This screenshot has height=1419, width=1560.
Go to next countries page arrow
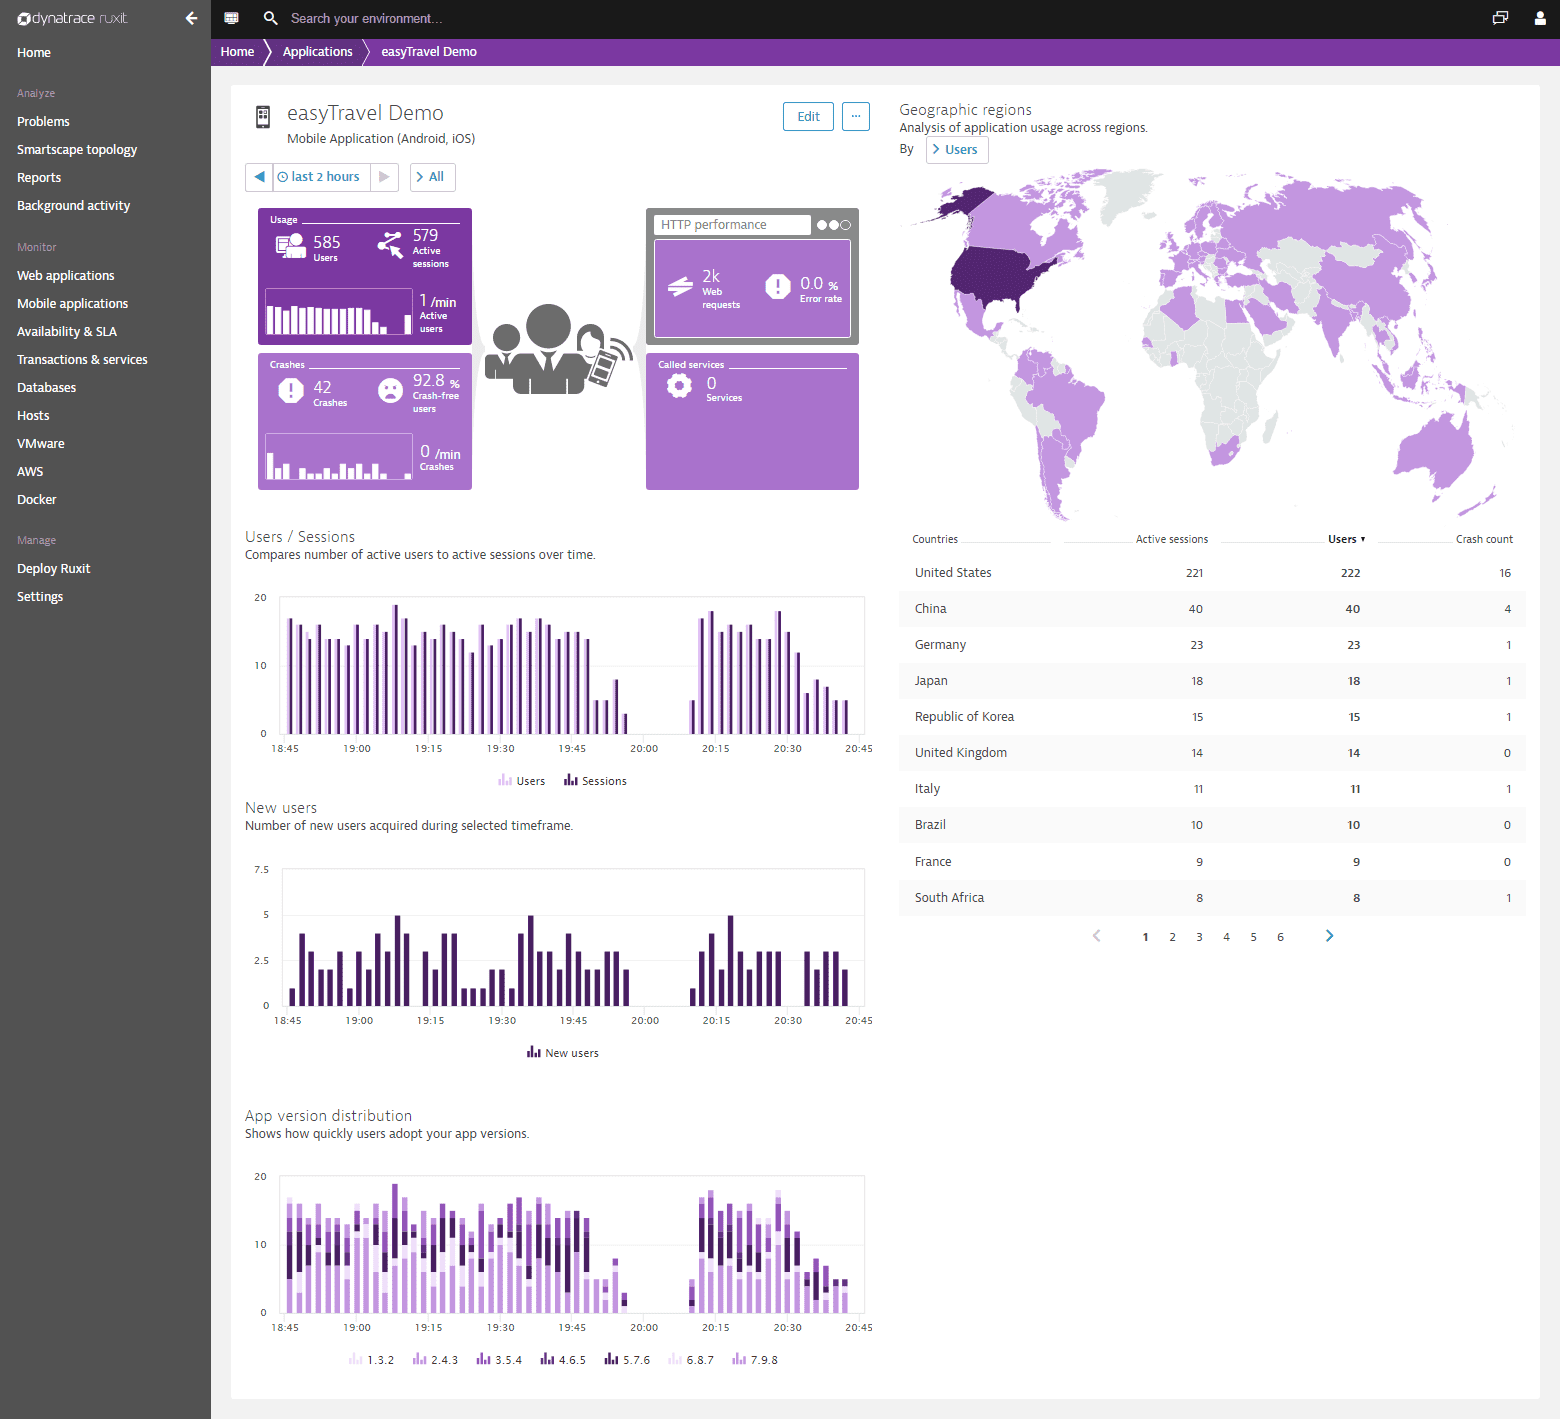[1329, 936]
